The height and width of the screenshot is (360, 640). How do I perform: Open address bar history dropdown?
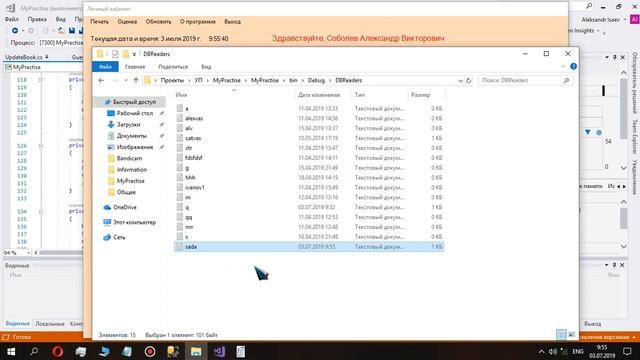tap(460, 80)
